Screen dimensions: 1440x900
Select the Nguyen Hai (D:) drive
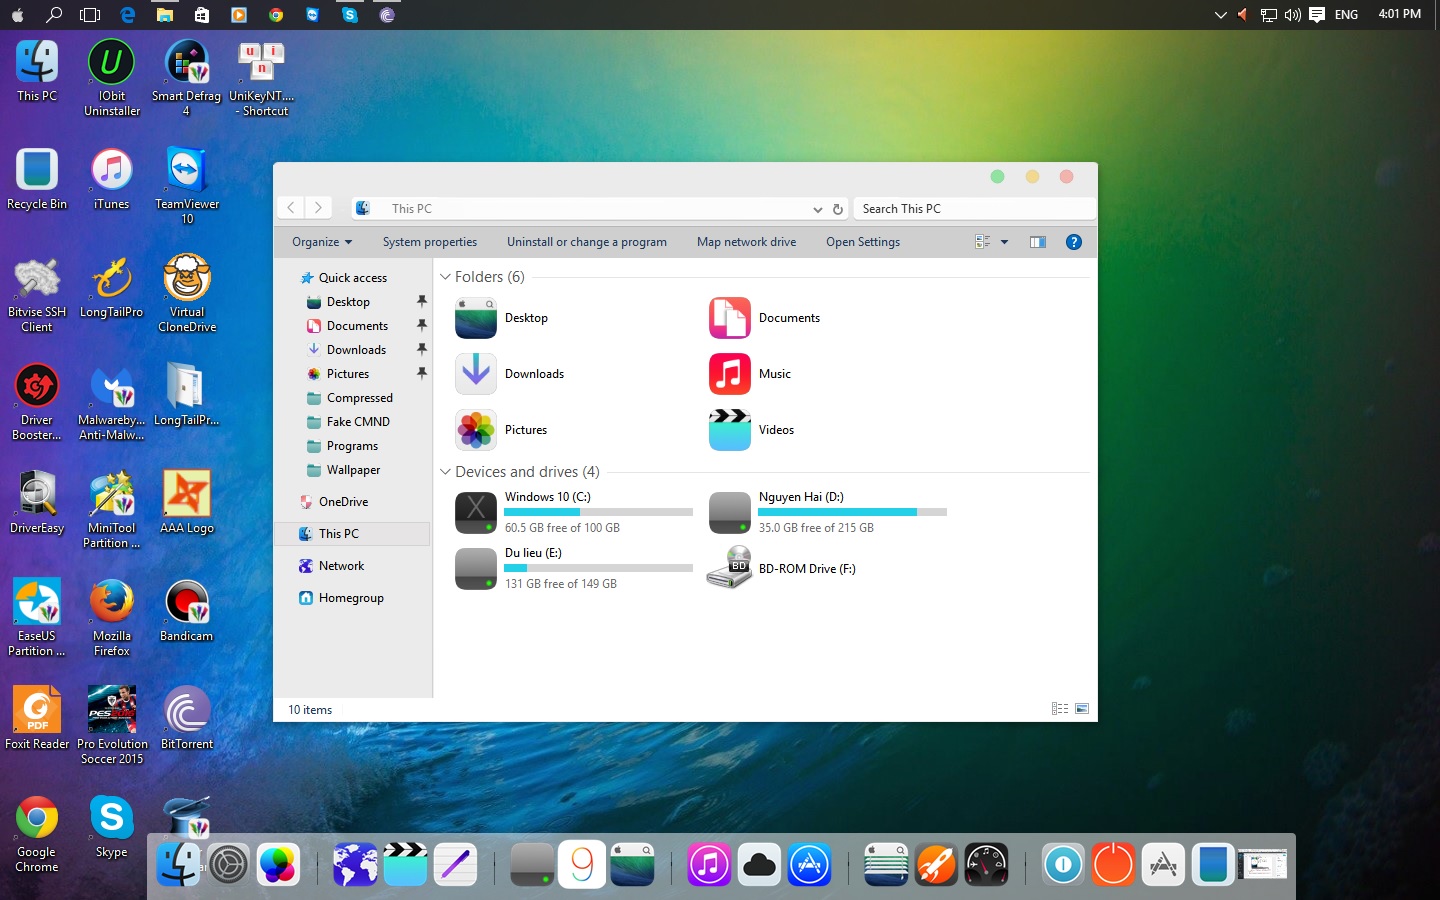click(x=828, y=512)
